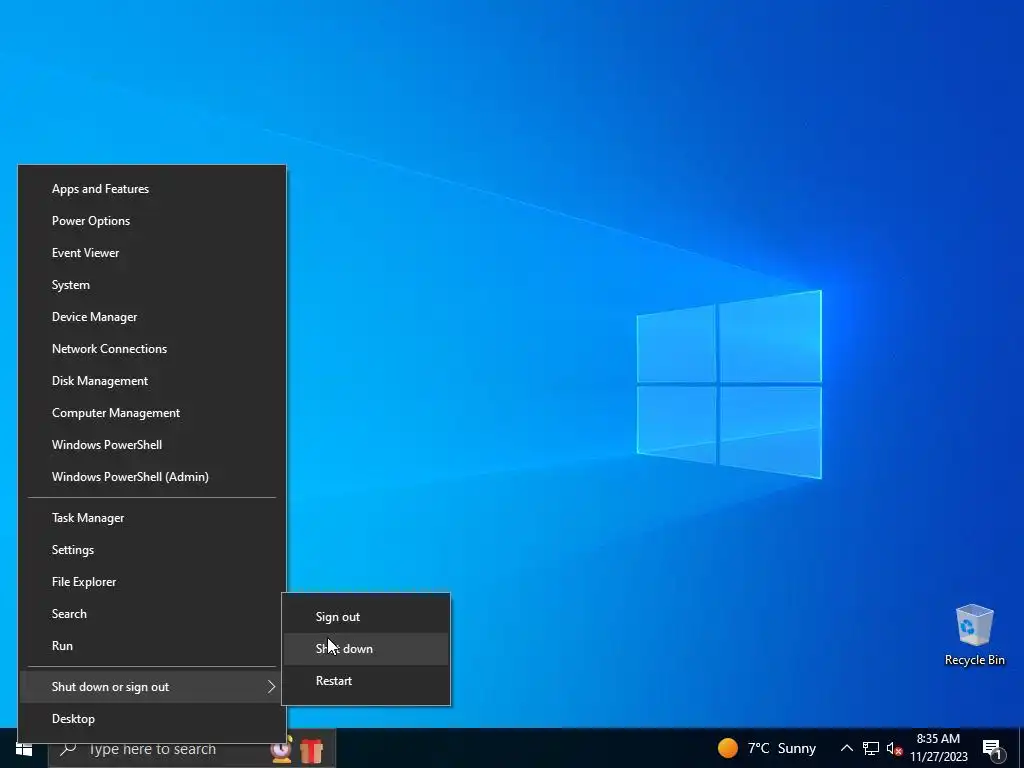Open the System entry

[152, 285]
